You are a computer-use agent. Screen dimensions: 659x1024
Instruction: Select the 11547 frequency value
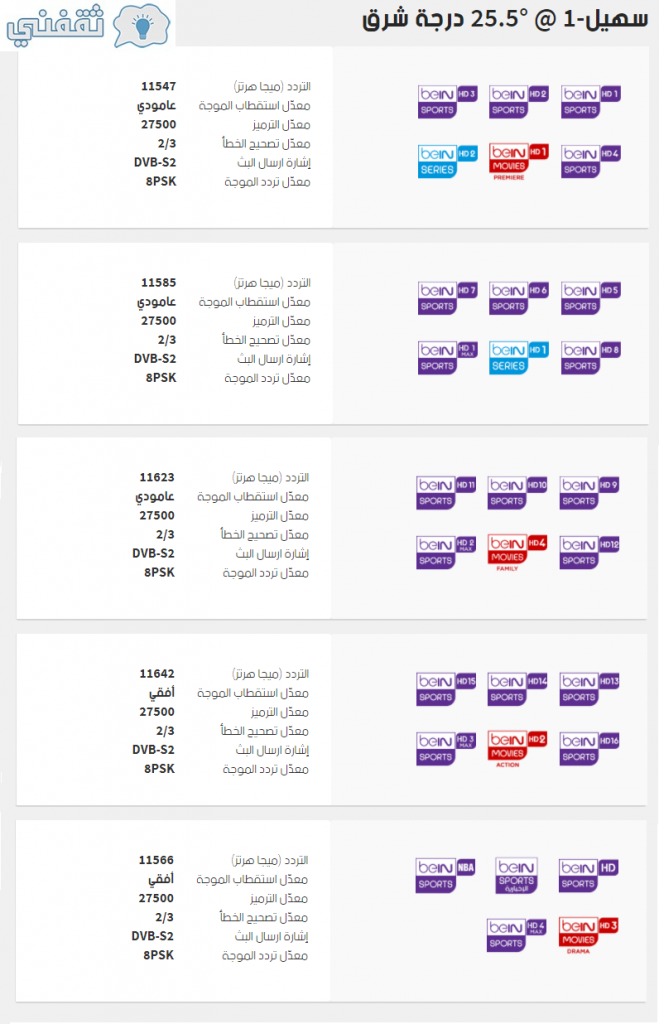[x=158, y=86]
